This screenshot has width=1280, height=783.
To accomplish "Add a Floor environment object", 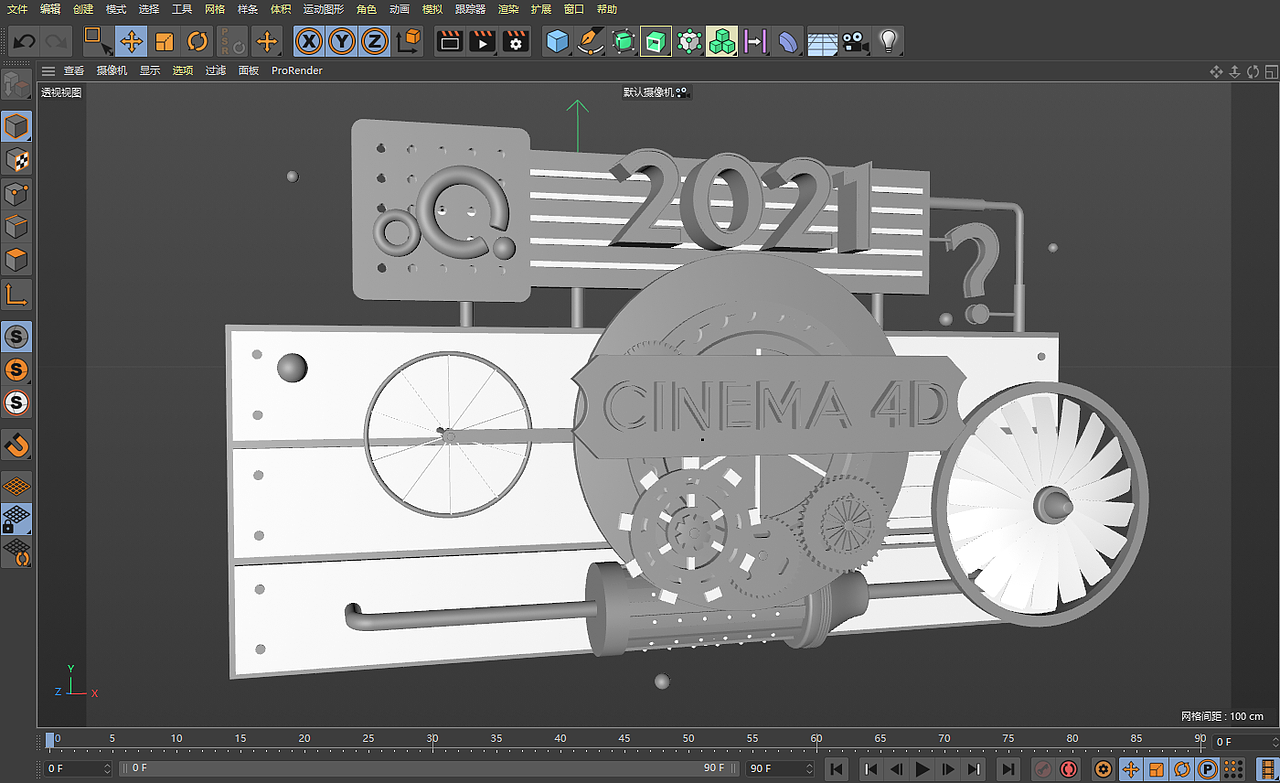I will pyautogui.click(x=821, y=42).
